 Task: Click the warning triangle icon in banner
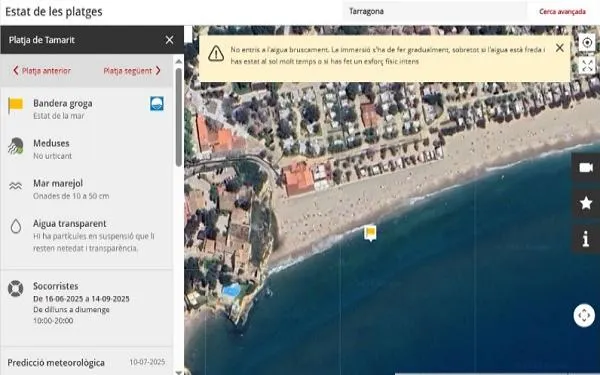point(216,54)
